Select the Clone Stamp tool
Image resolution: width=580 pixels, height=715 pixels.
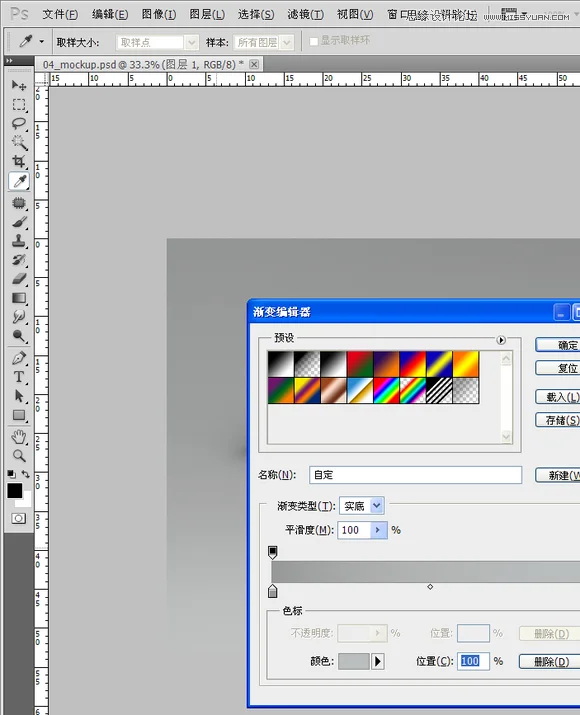point(19,241)
